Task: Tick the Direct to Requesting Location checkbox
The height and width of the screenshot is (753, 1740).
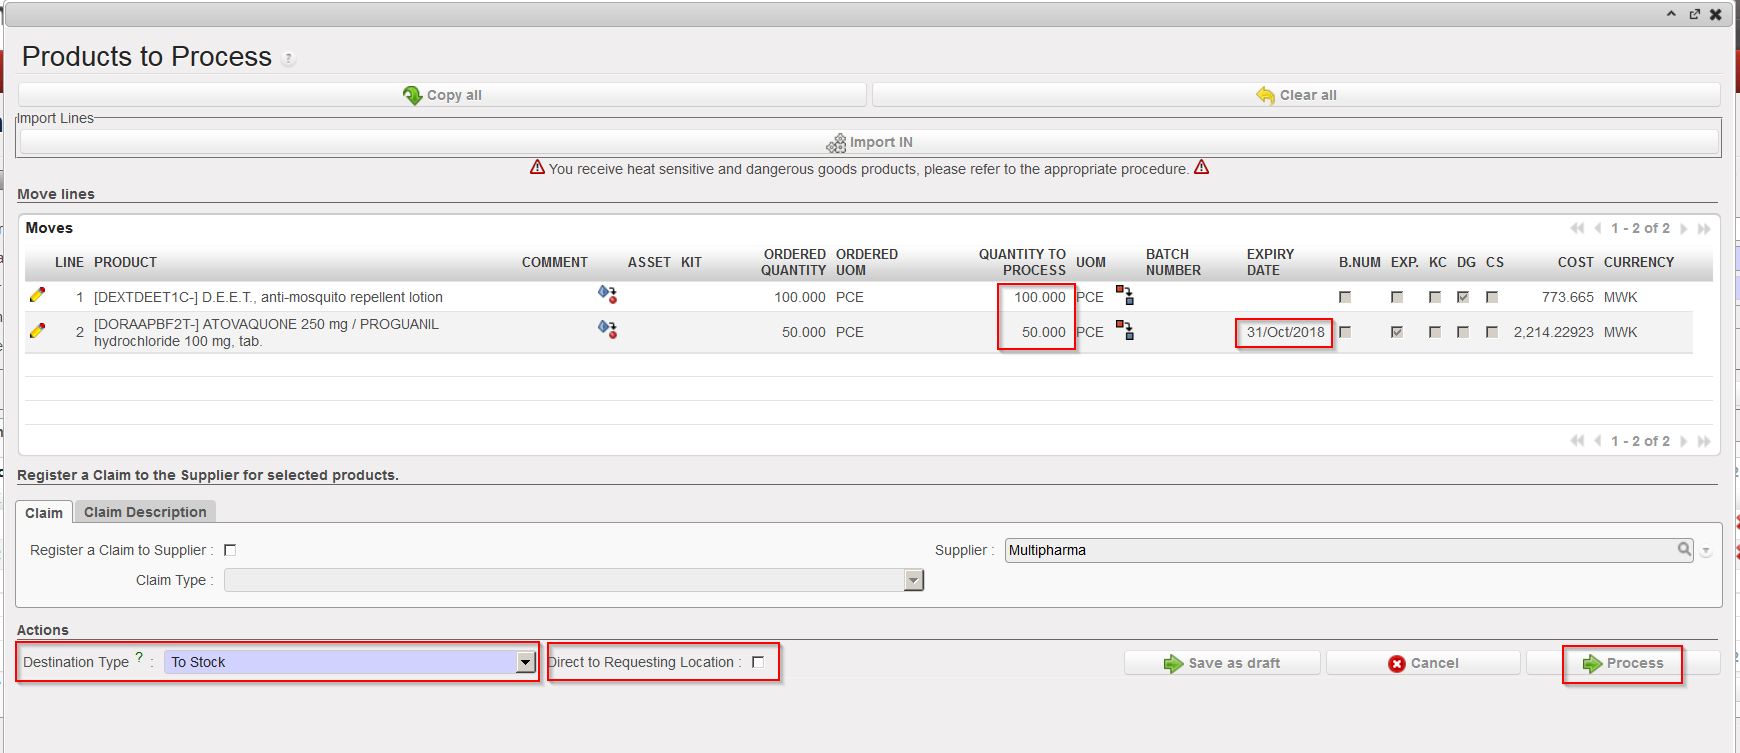Action: (758, 662)
